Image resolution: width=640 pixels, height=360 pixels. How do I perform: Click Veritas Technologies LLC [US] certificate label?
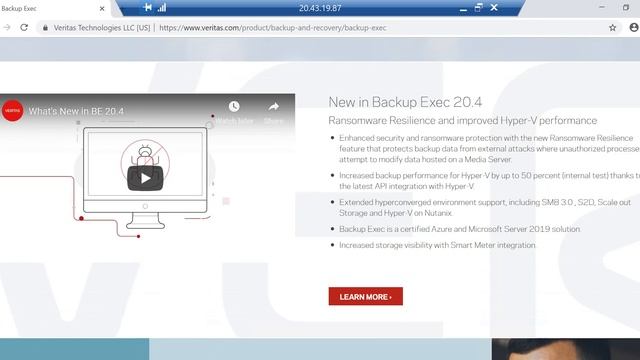102,28
